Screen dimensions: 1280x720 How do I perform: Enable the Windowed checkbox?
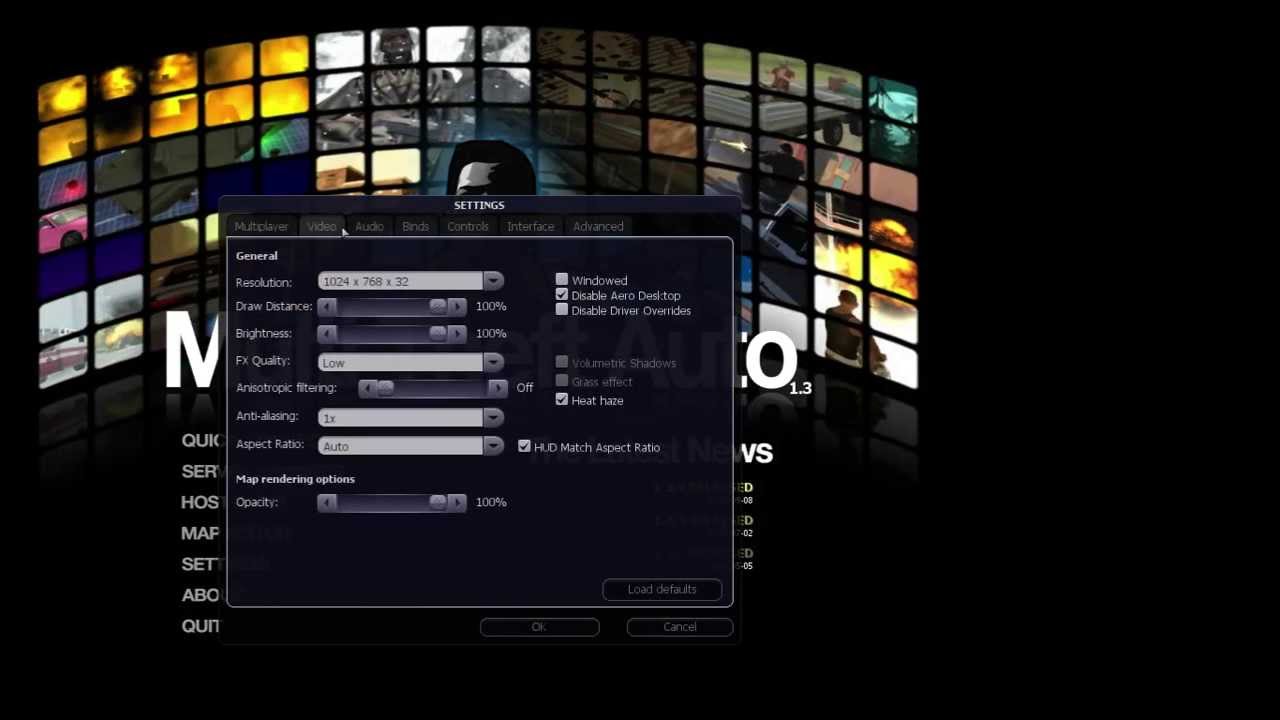562,280
